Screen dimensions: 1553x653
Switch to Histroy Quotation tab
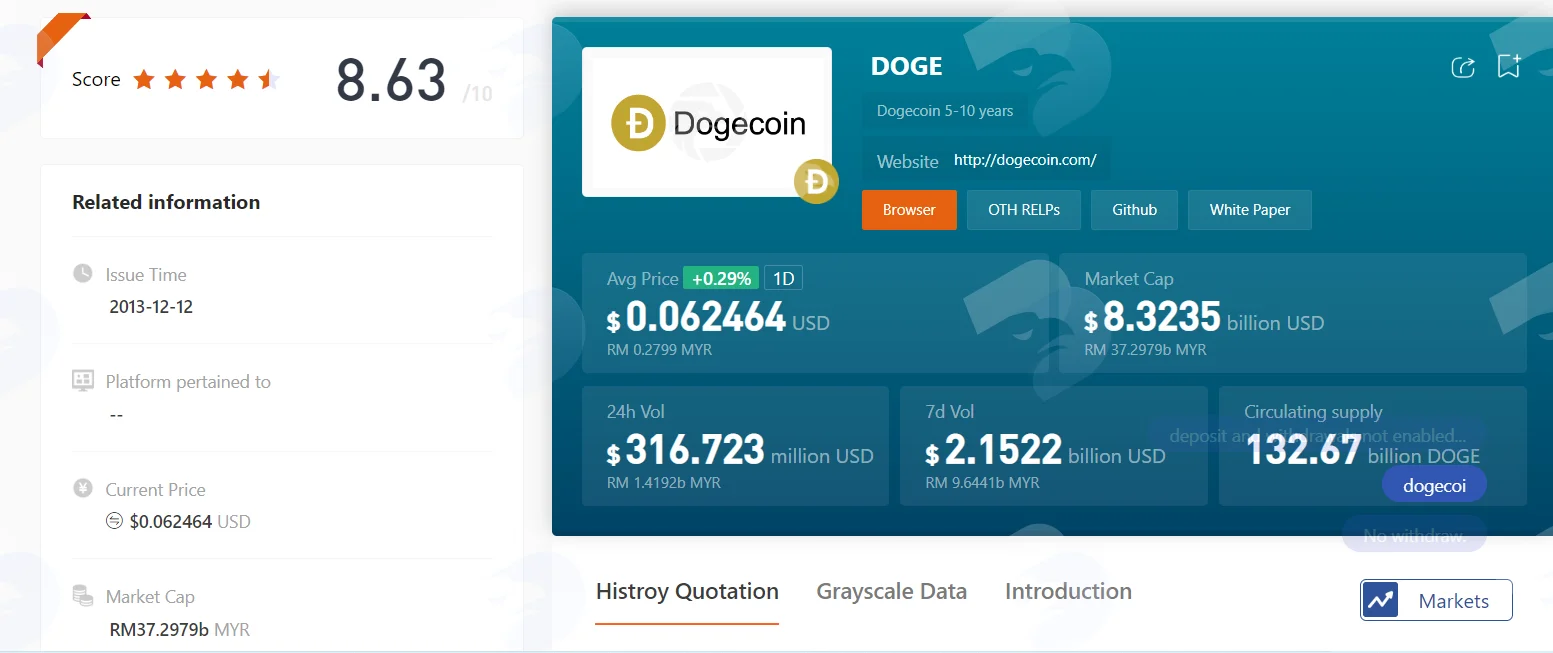tap(687, 591)
